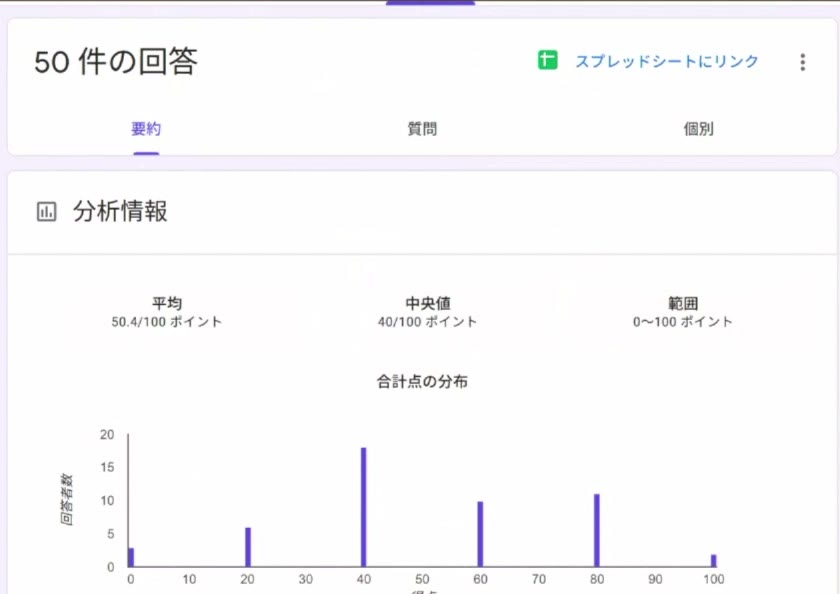Click the histogram bar at score 0
Viewport: 840px width, 594px height.
pos(131,558)
